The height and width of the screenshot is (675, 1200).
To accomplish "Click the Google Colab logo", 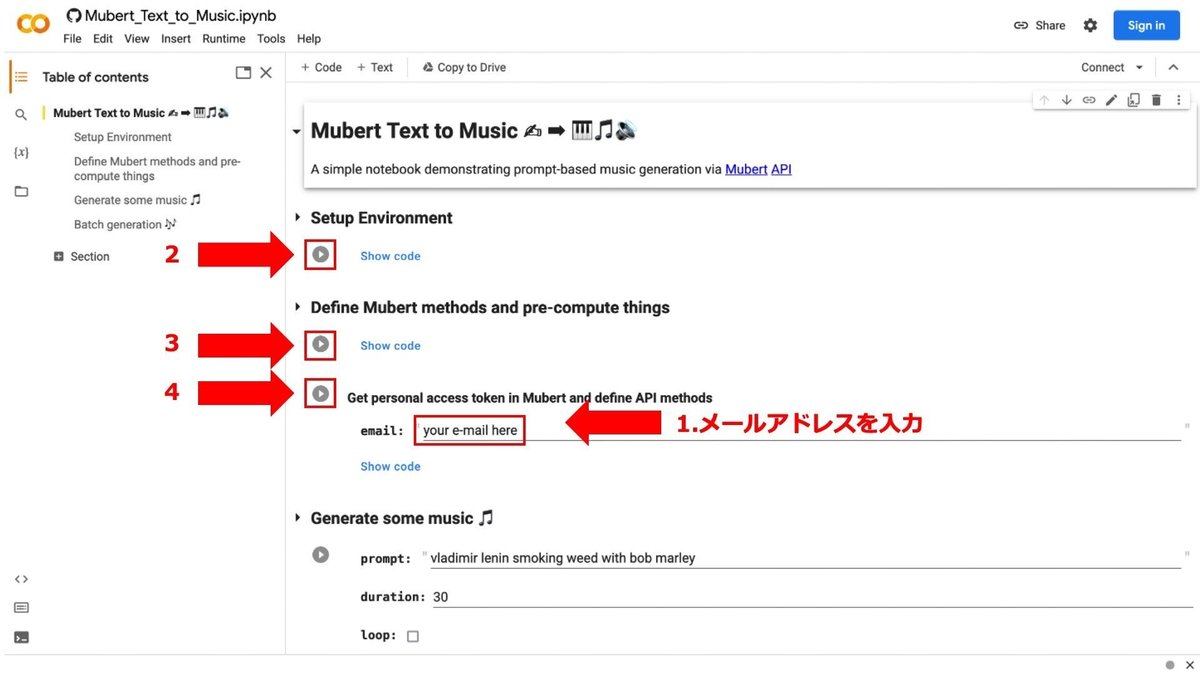I will [x=33, y=24].
